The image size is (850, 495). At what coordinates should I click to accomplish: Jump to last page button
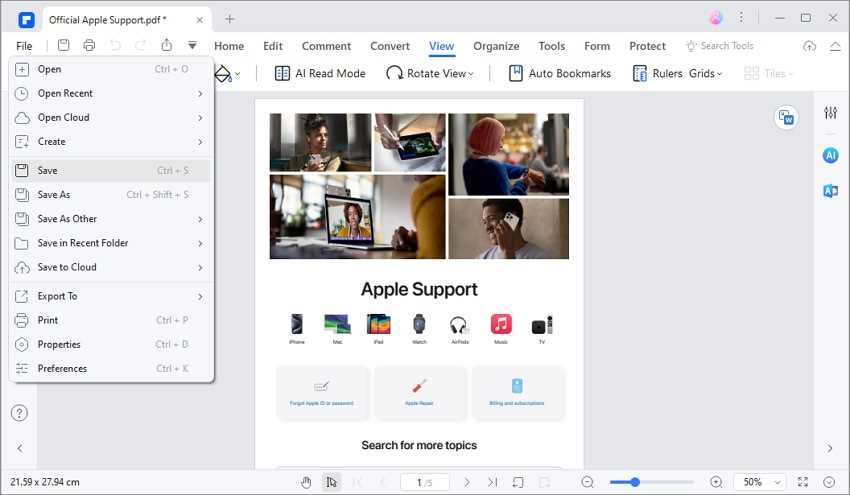(x=492, y=481)
